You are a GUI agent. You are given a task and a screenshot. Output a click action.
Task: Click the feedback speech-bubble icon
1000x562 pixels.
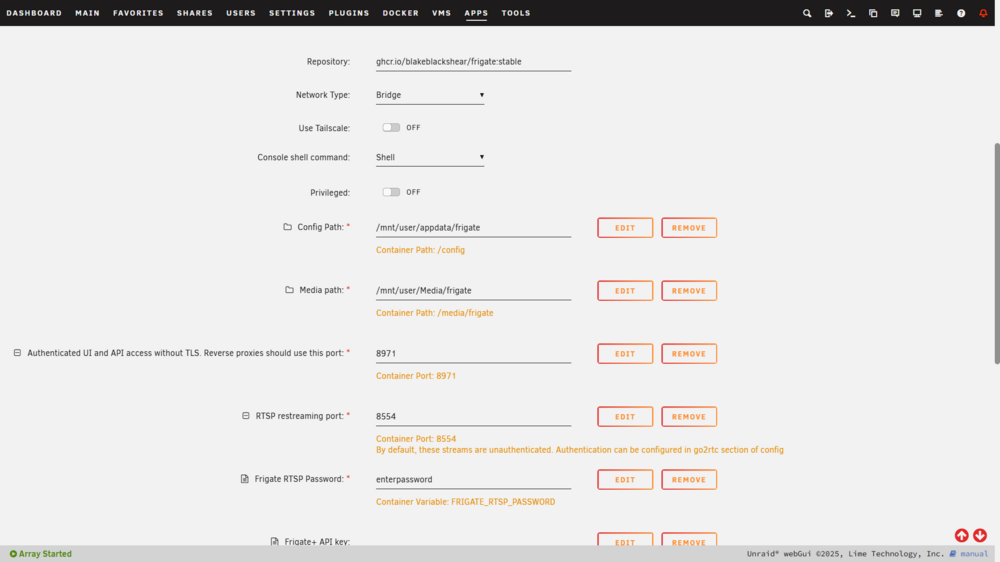tap(895, 13)
